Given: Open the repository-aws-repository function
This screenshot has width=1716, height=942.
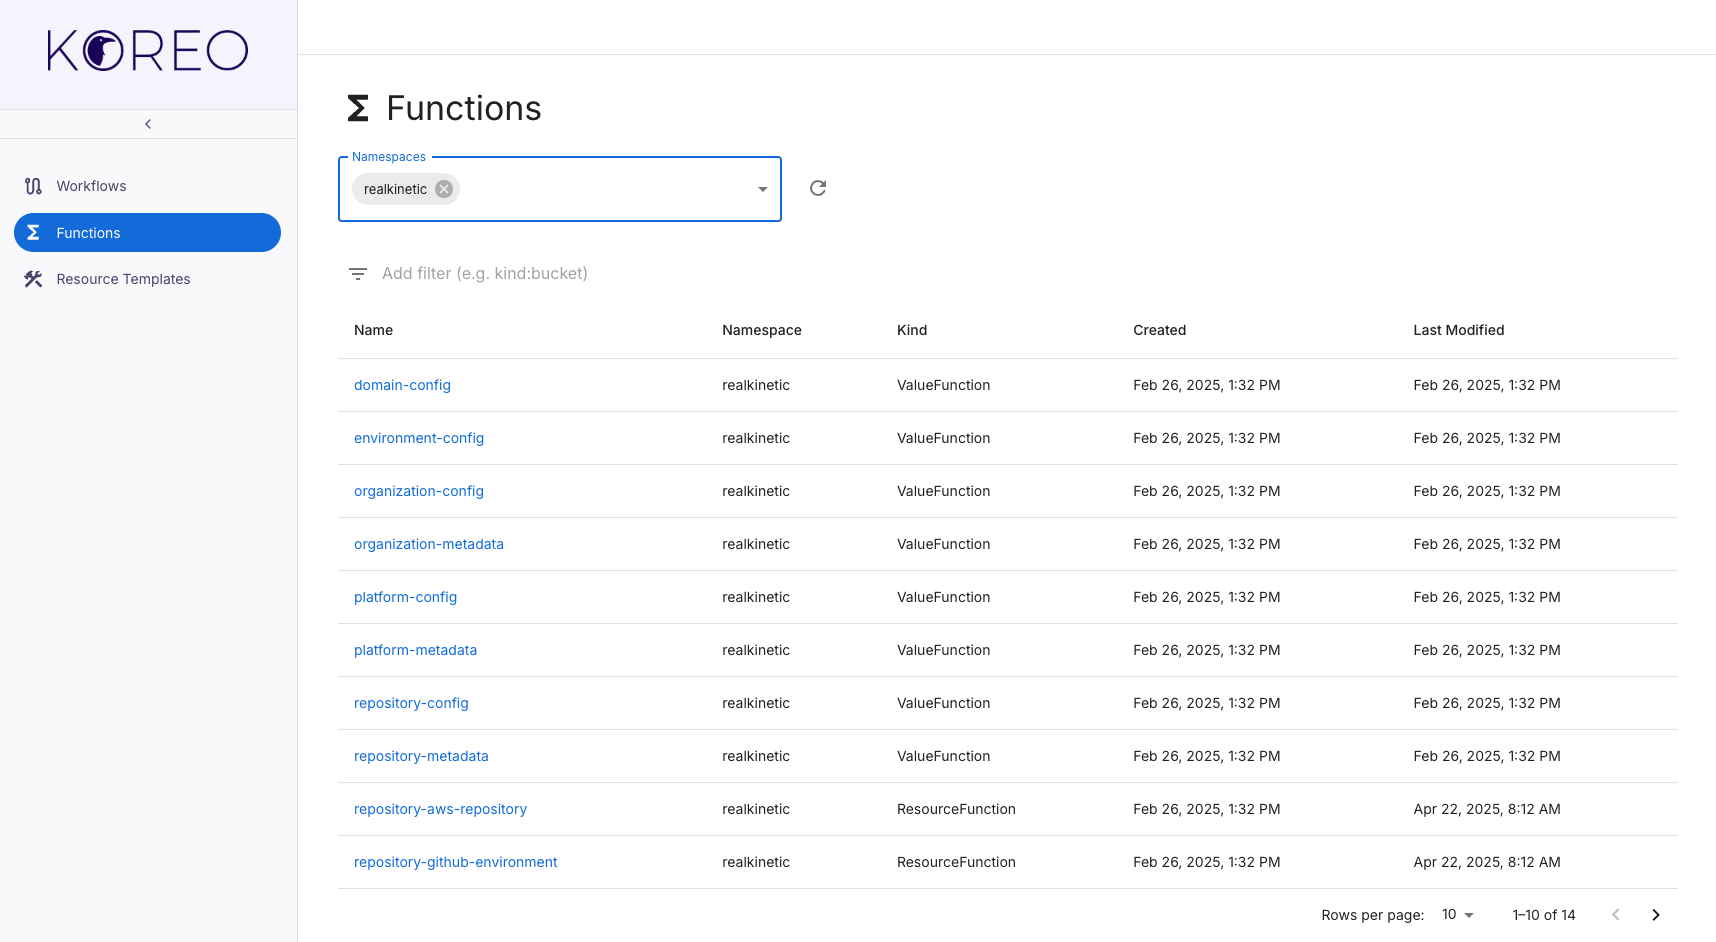Looking at the screenshot, I should (x=440, y=809).
